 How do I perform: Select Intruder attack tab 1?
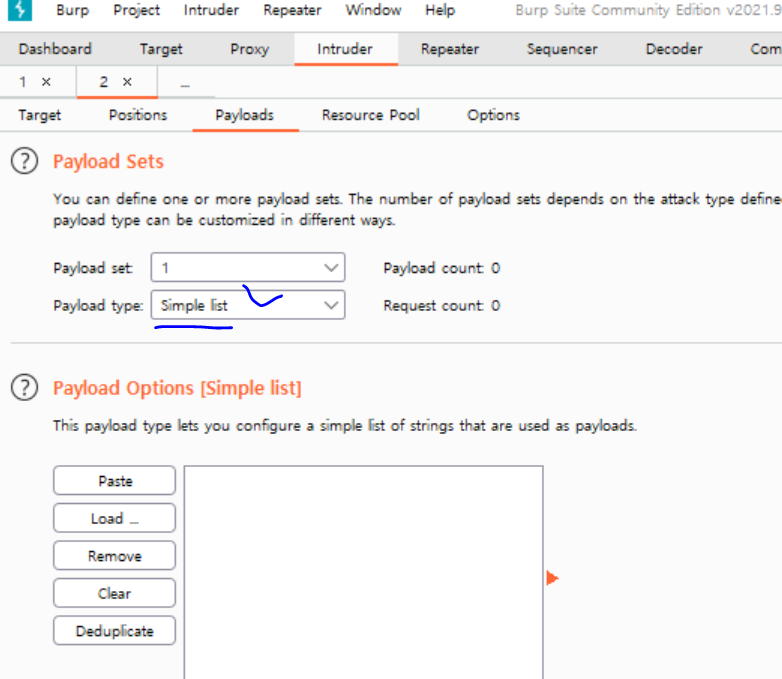(x=22, y=82)
